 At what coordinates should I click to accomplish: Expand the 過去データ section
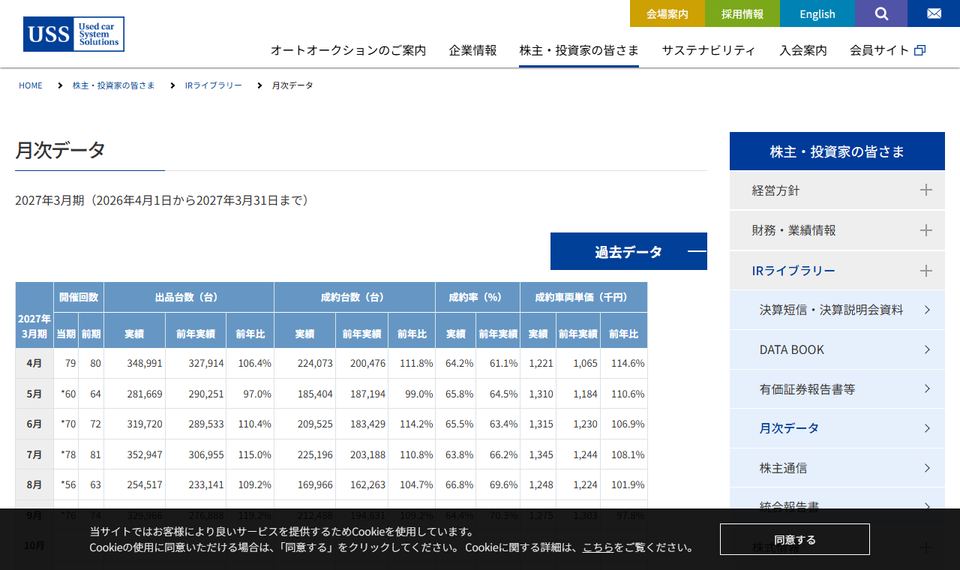tap(628, 251)
